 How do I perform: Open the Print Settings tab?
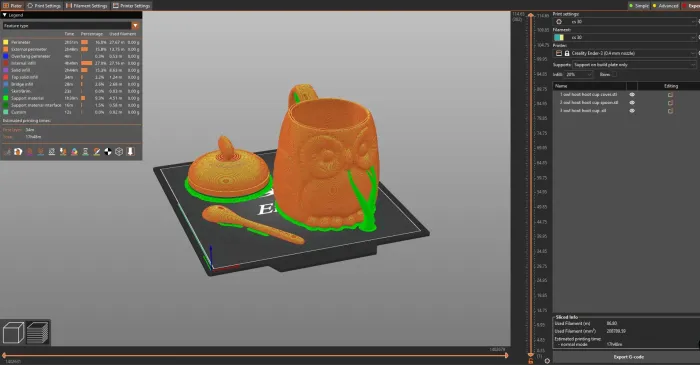(44, 6)
